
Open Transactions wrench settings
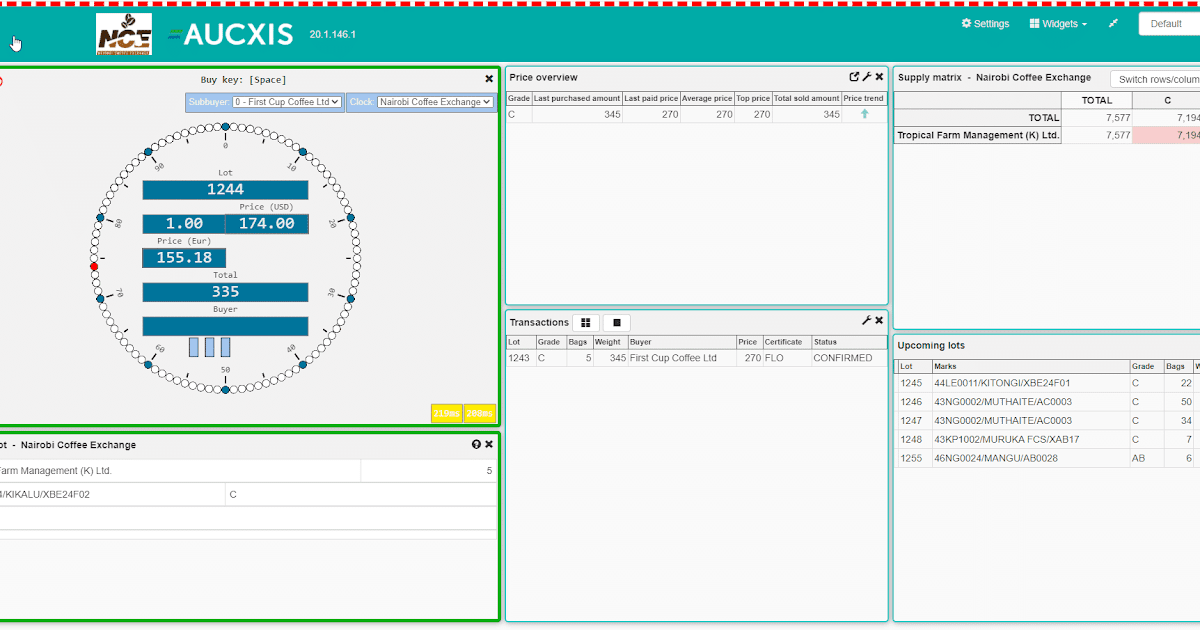[867, 321]
